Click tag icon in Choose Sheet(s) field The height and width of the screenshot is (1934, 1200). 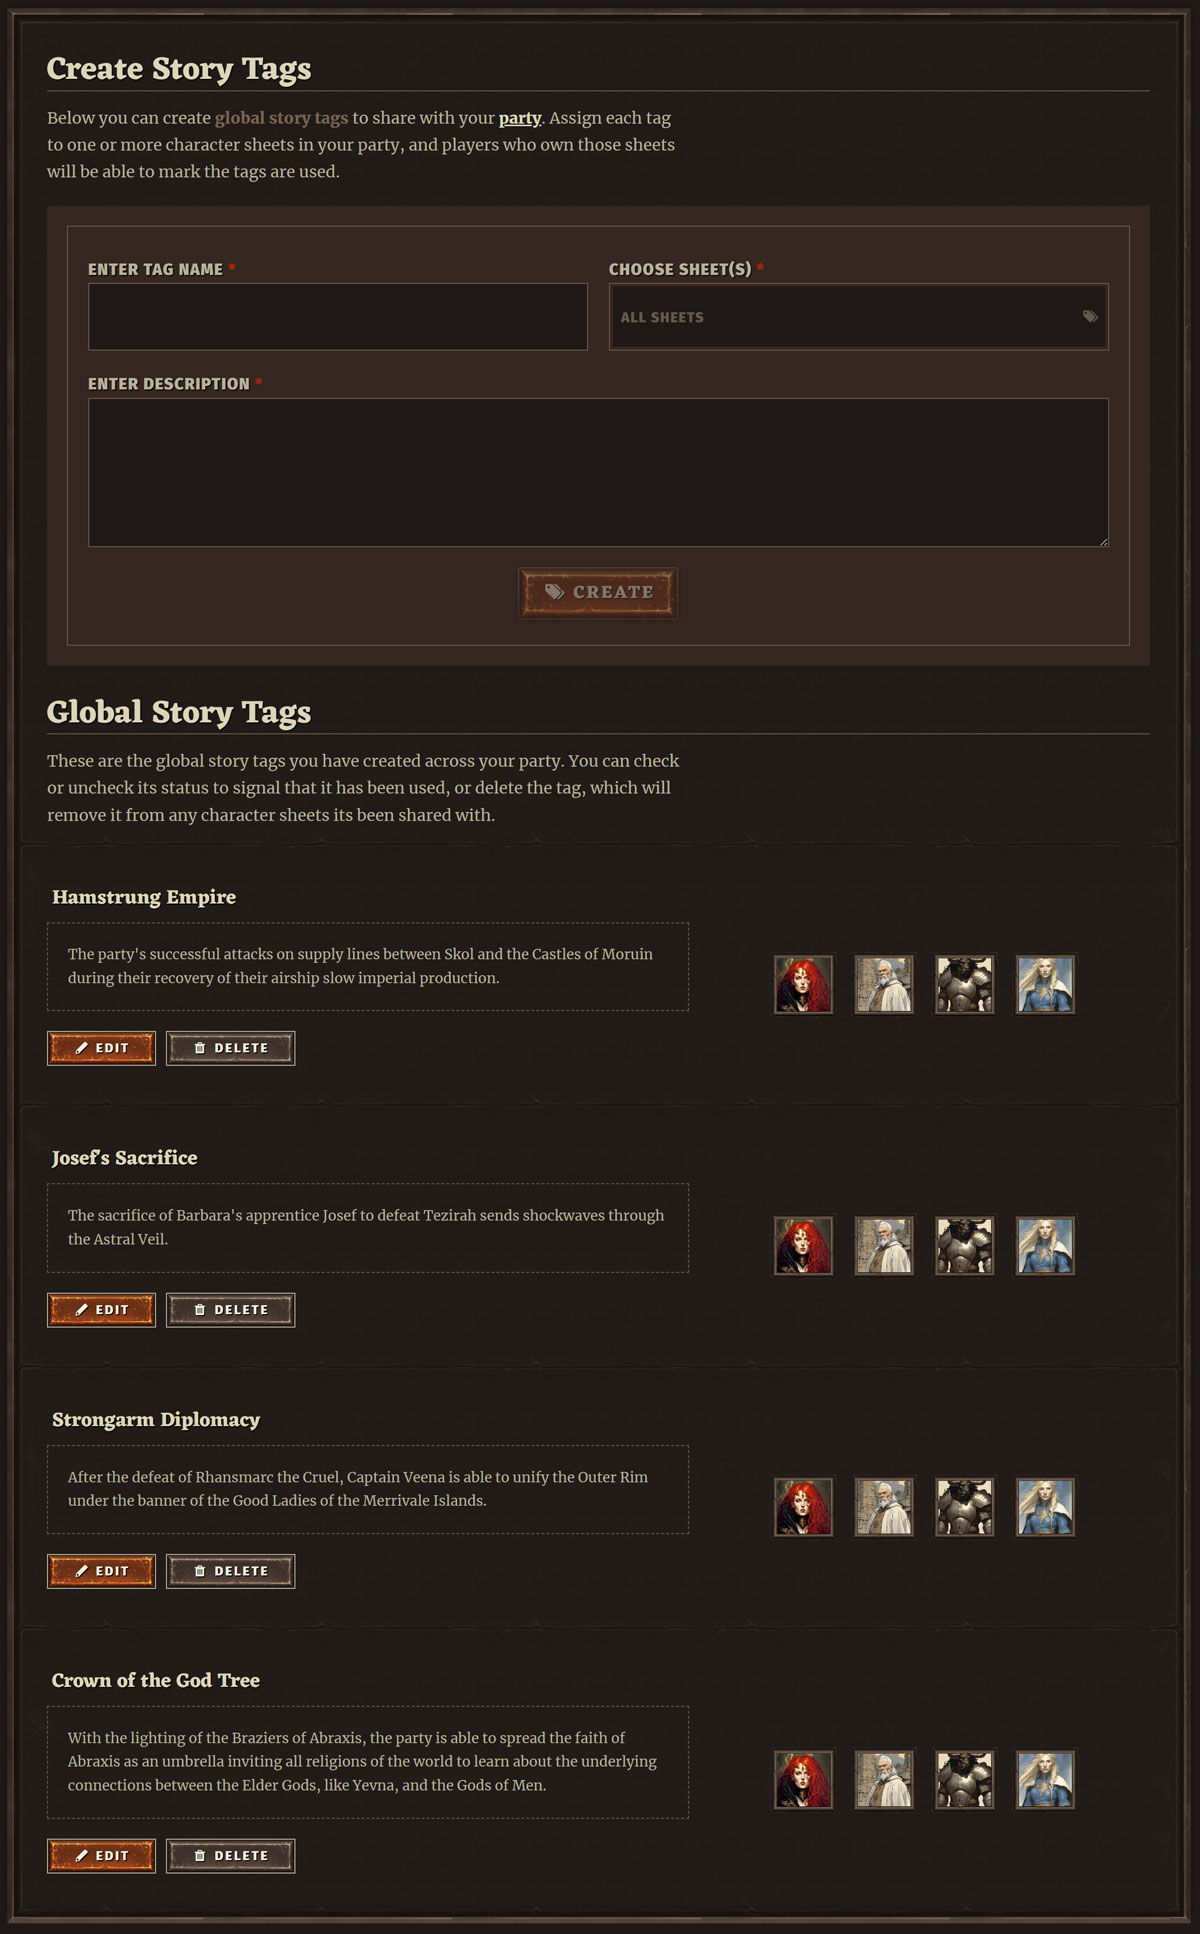[x=1090, y=317]
